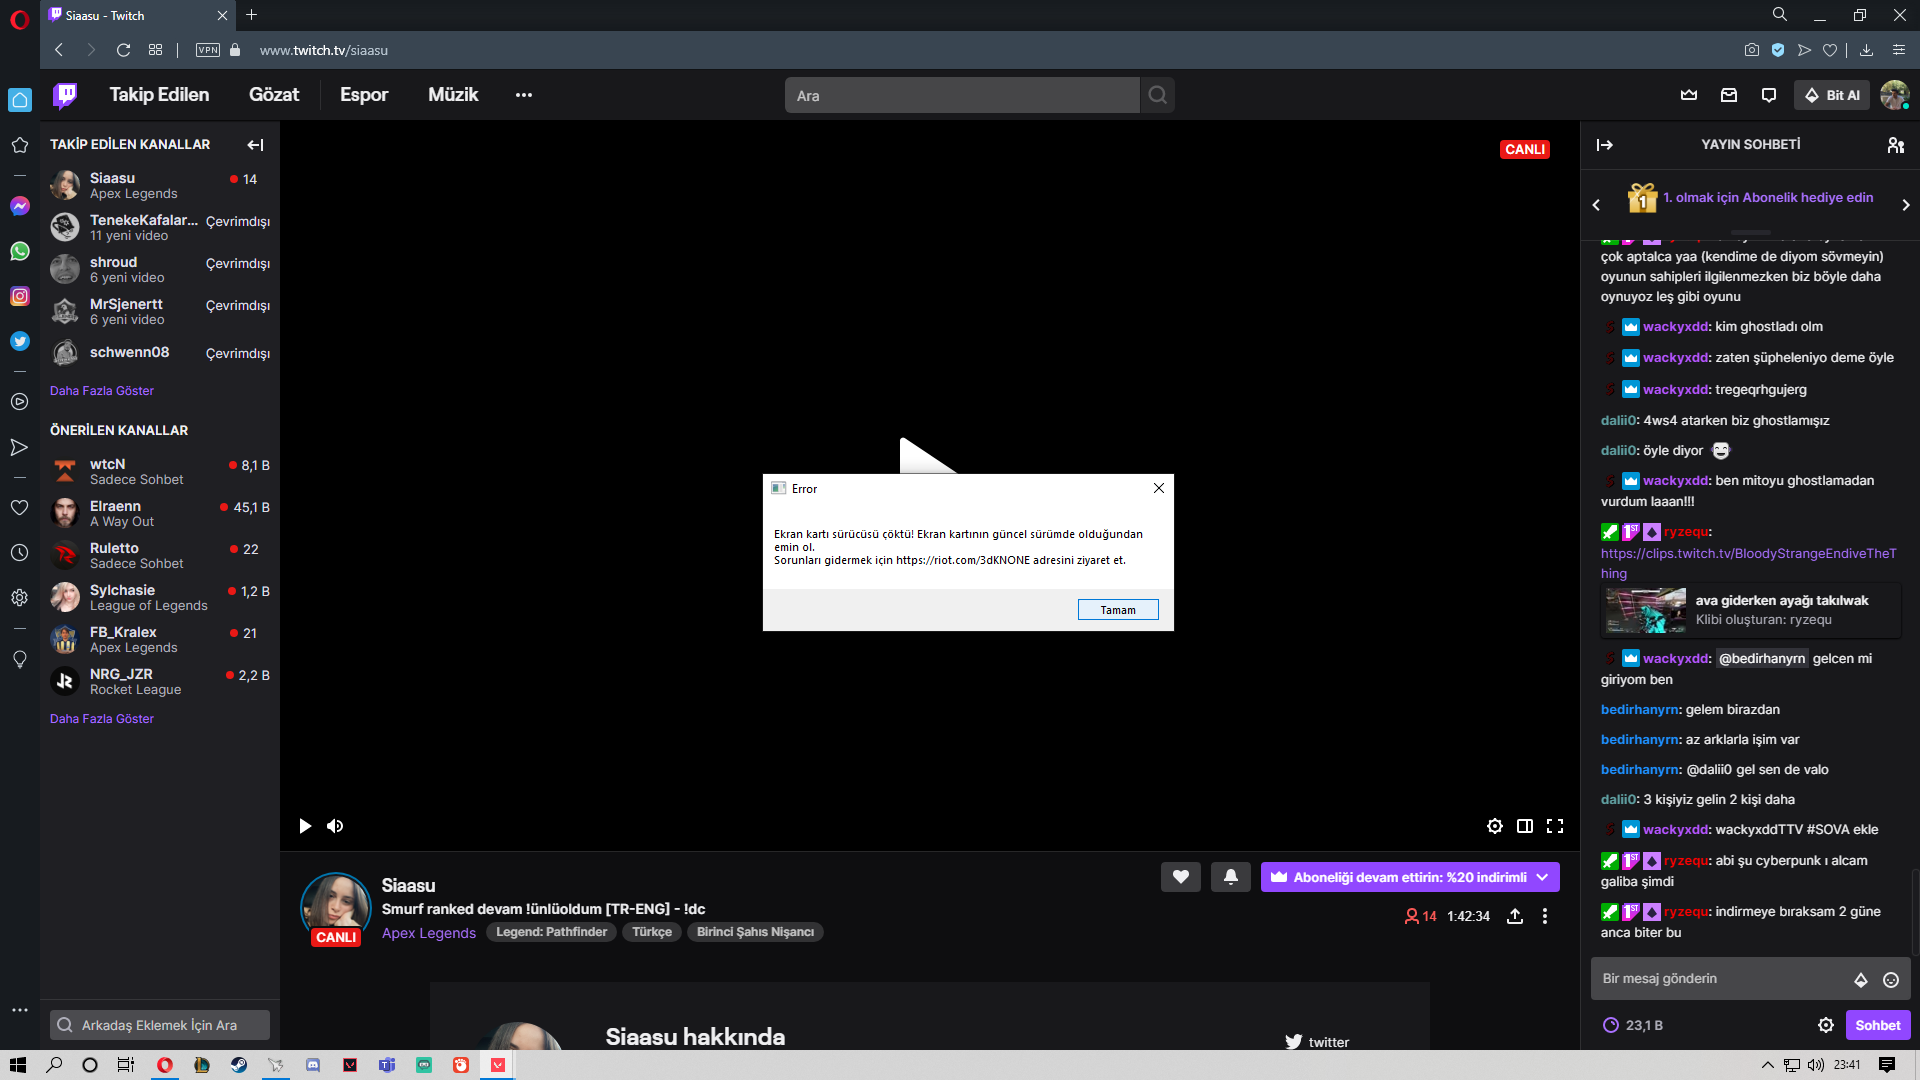Open the notifications inbox icon
Screen dimensions: 1920x1080
[1729, 95]
